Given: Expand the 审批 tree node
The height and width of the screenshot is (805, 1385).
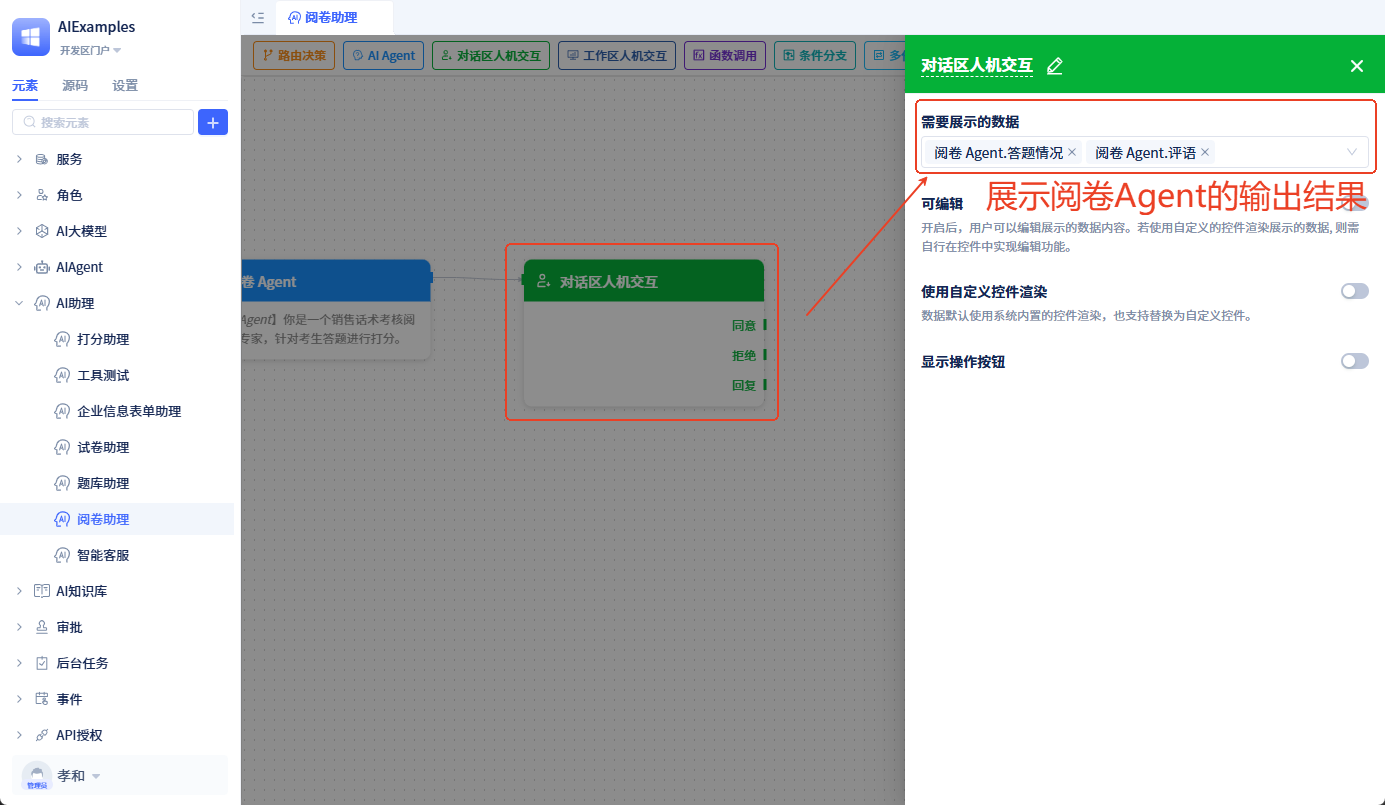Looking at the screenshot, I should [19, 627].
